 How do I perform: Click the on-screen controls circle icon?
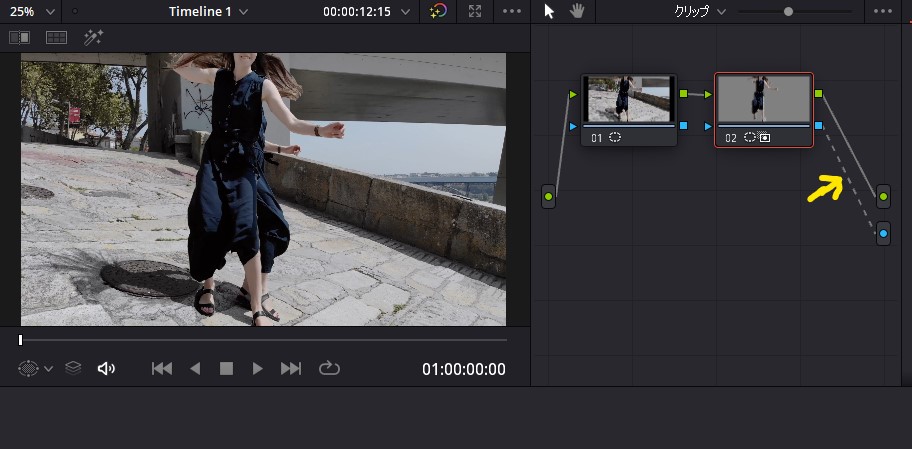(x=28, y=369)
